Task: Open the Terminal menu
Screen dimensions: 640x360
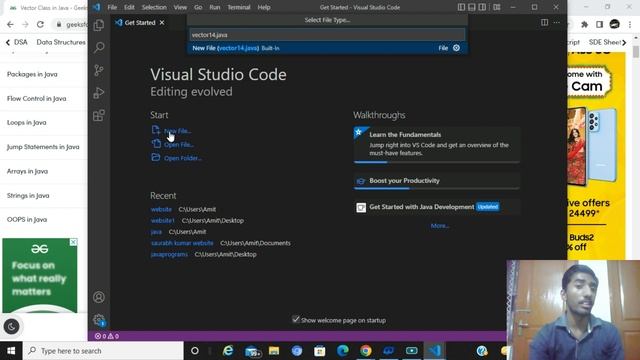Action: tap(239, 7)
